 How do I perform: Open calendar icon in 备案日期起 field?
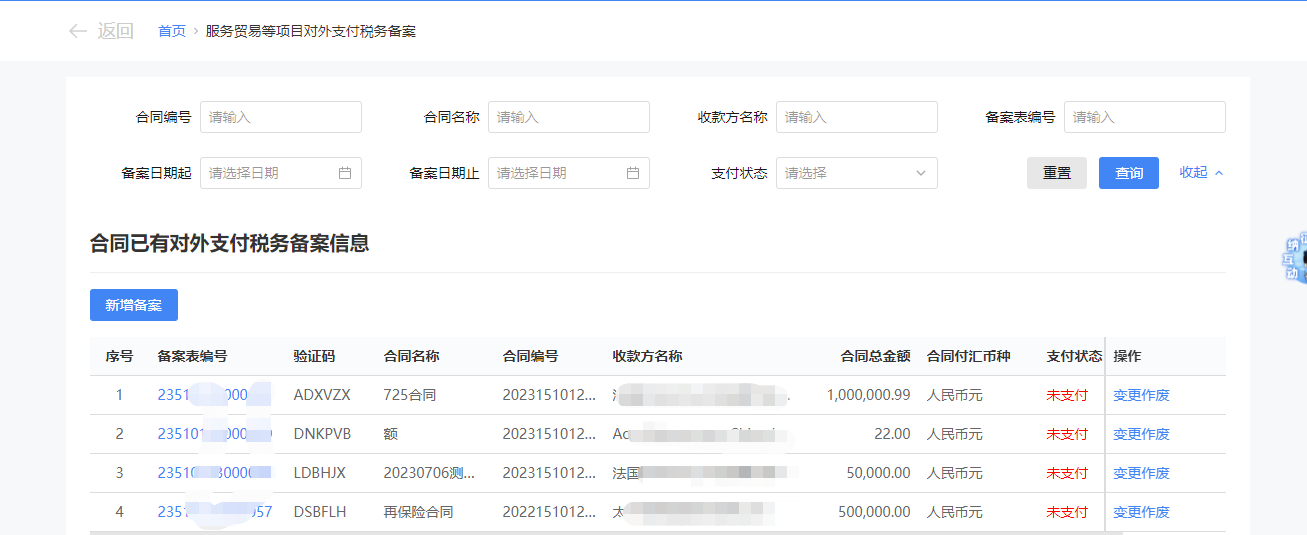point(345,173)
